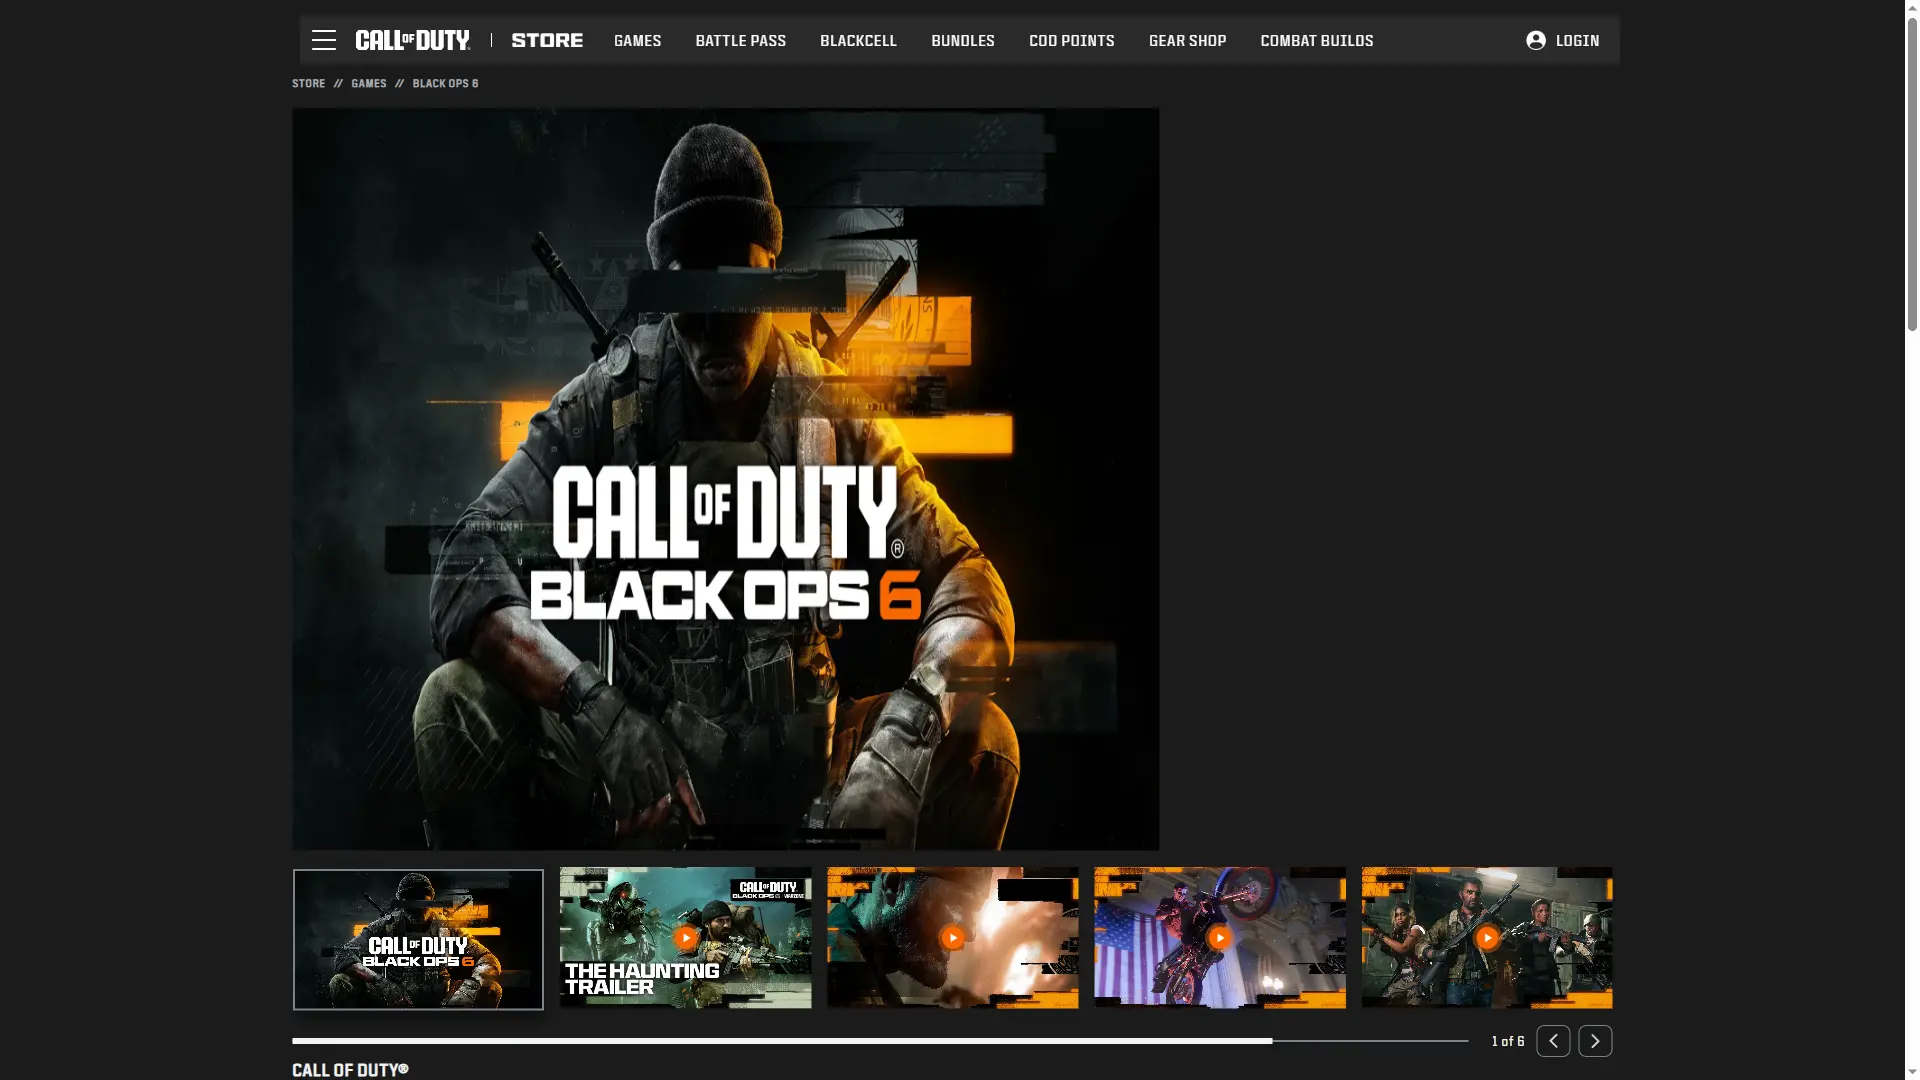Open the hamburger navigation menu
This screenshot has width=1920, height=1080.
coord(323,40)
